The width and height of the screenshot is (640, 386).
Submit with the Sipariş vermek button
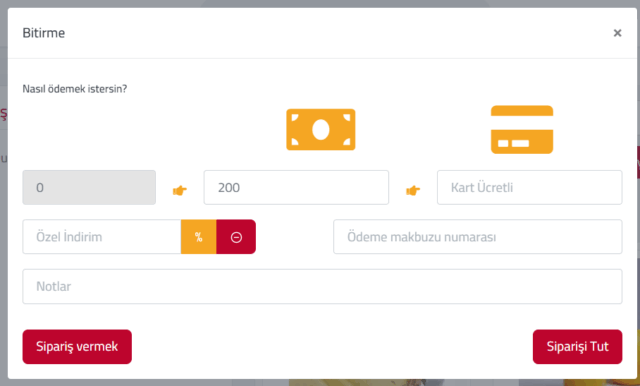tap(77, 346)
